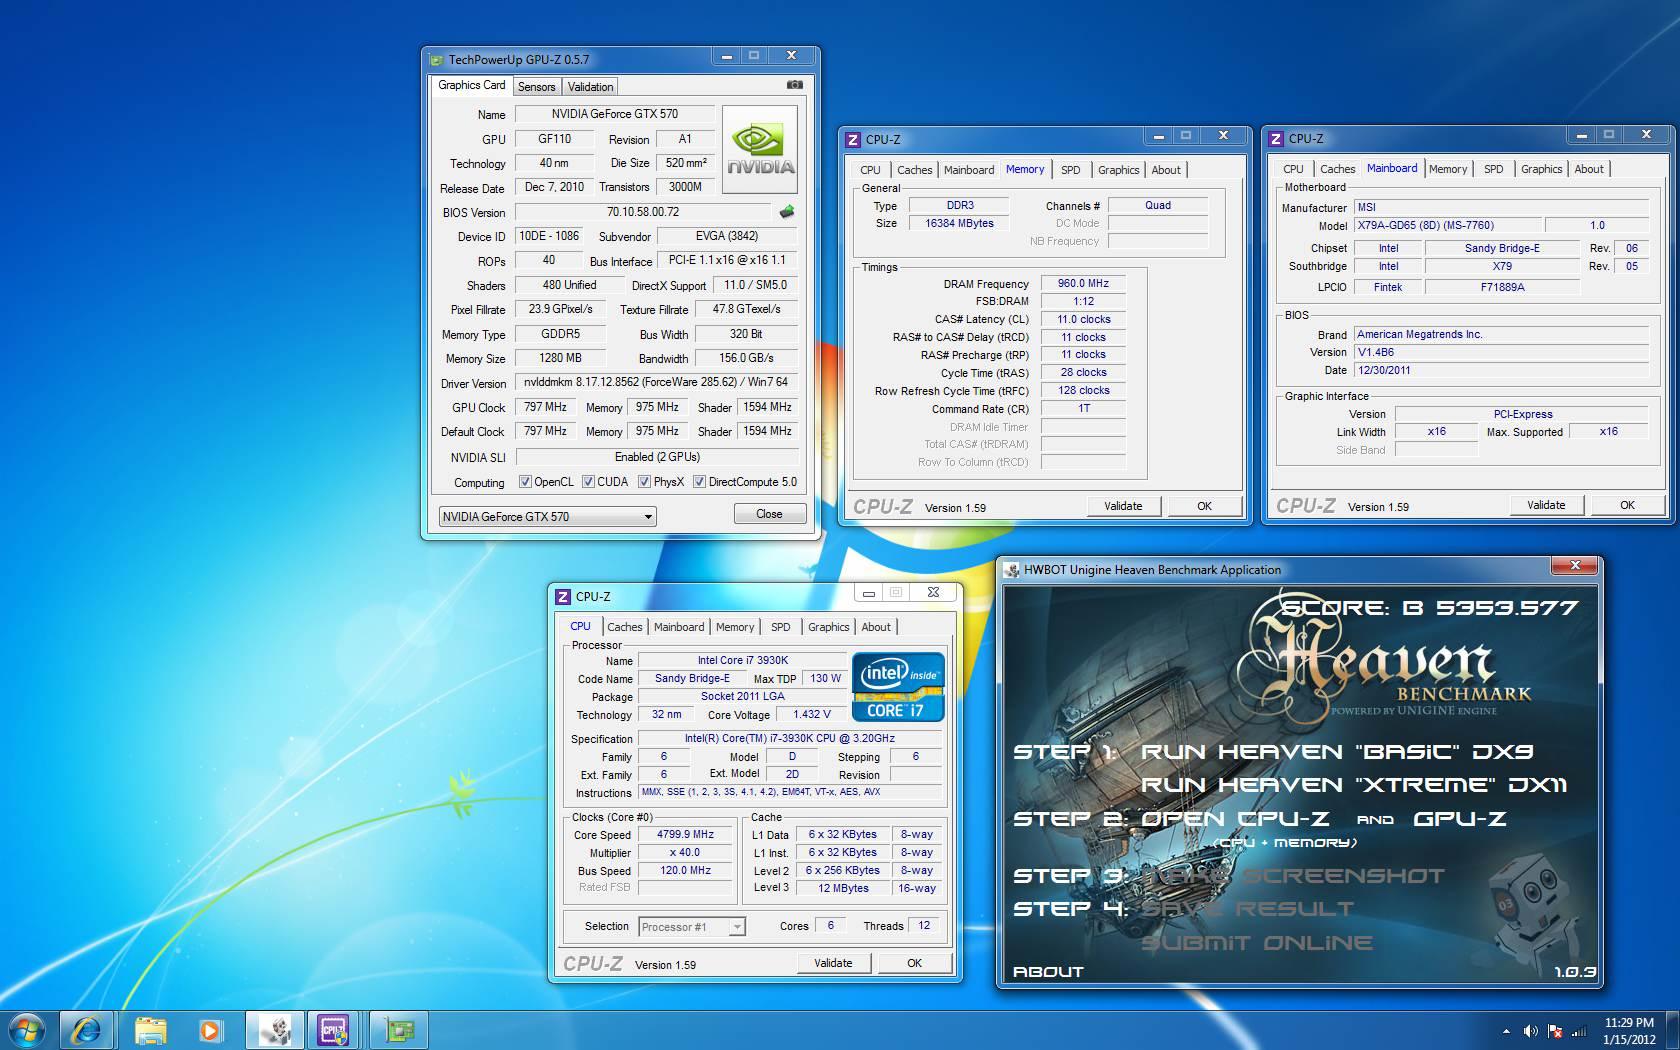Switch to HWBOT Heaven app in taskbar
Screen dimensions: 1680x1050
274,1030
